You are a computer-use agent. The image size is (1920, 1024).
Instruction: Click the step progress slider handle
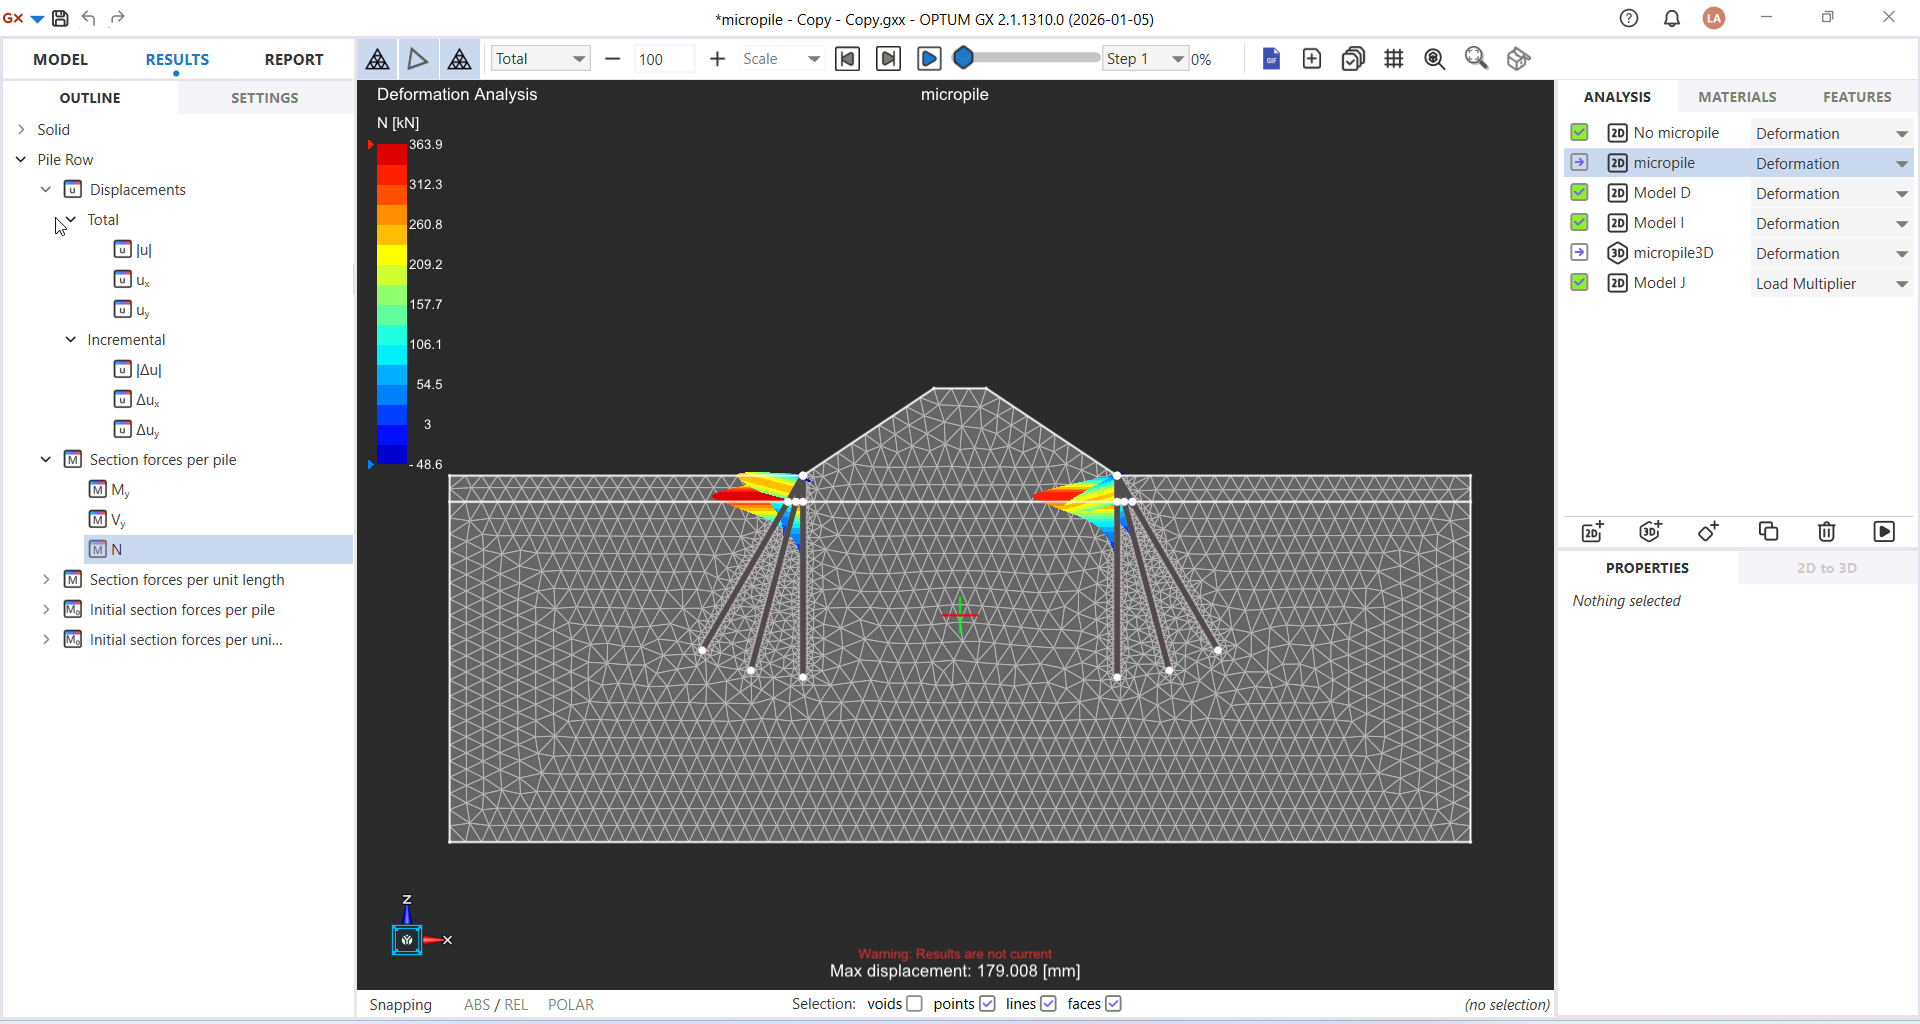coord(963,58)
